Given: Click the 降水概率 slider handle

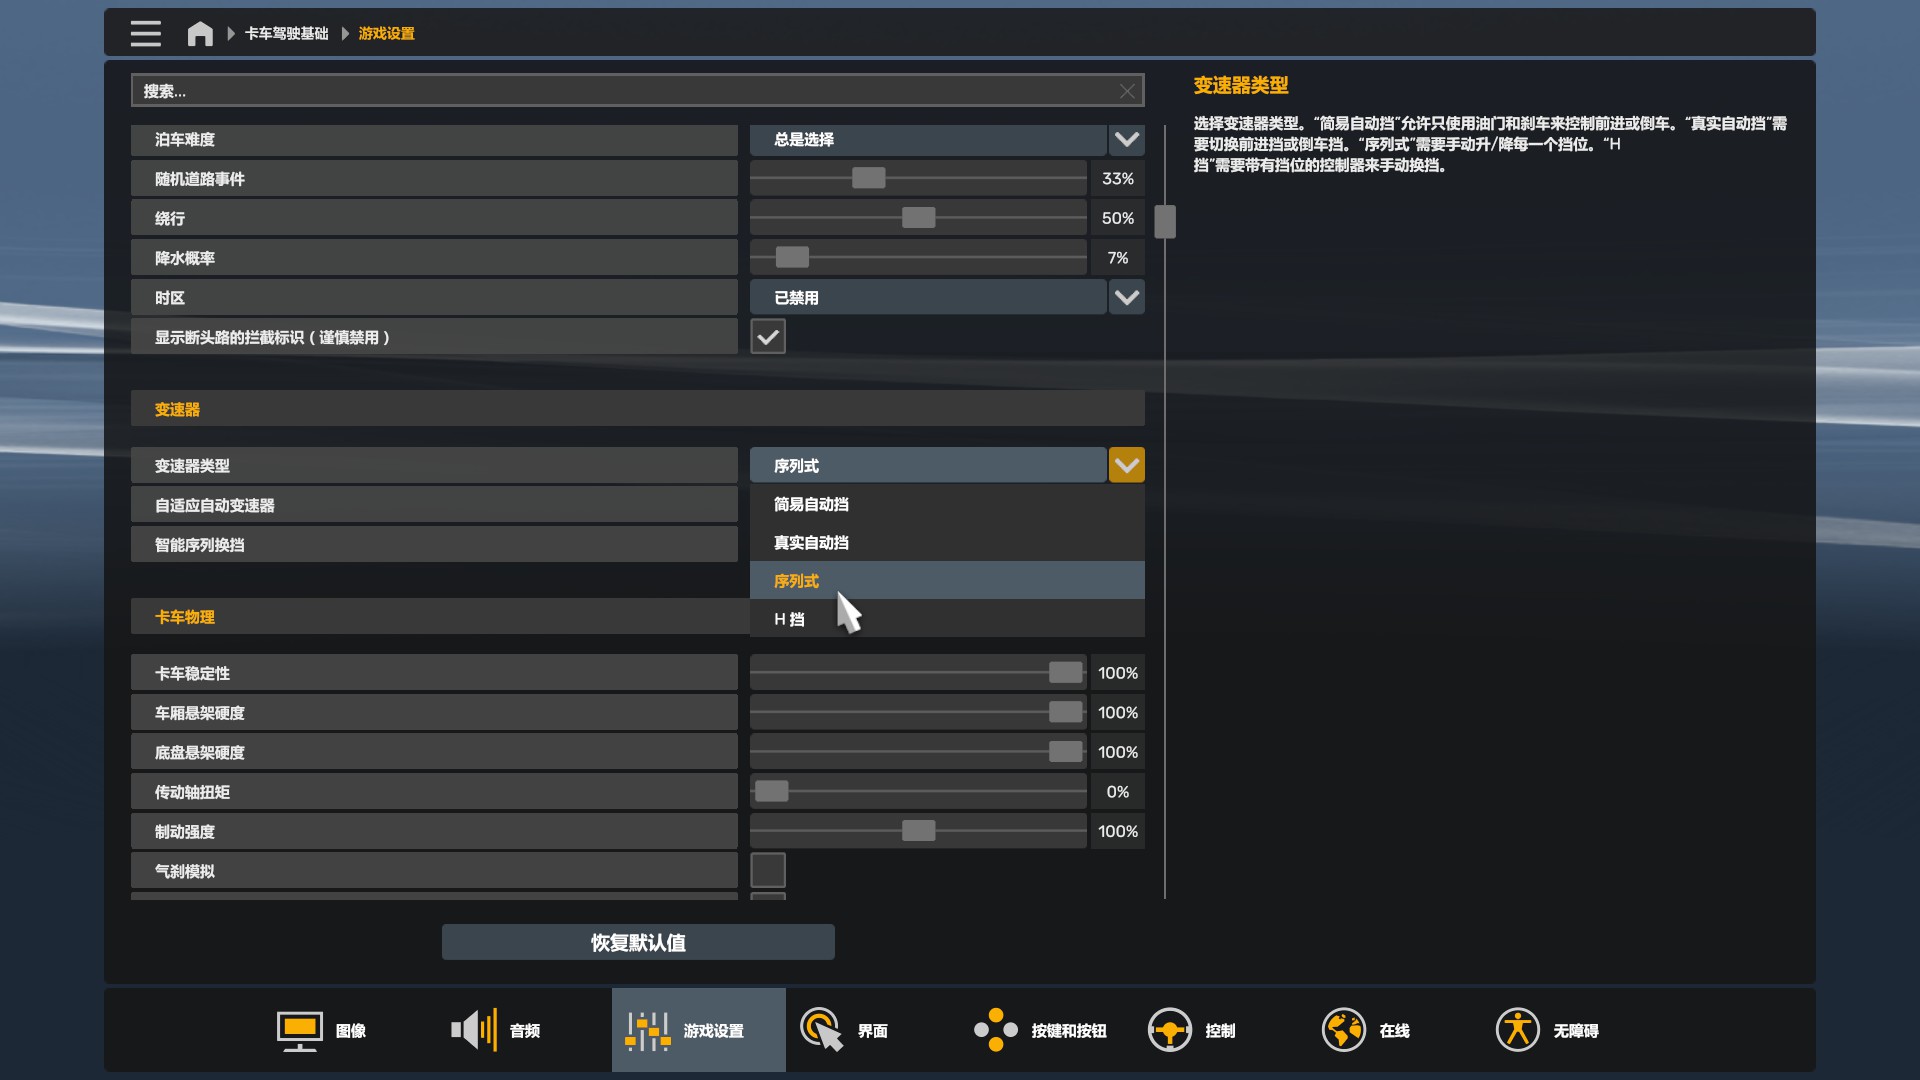Looking at the screenshot, I should click(x=792, y=257).
